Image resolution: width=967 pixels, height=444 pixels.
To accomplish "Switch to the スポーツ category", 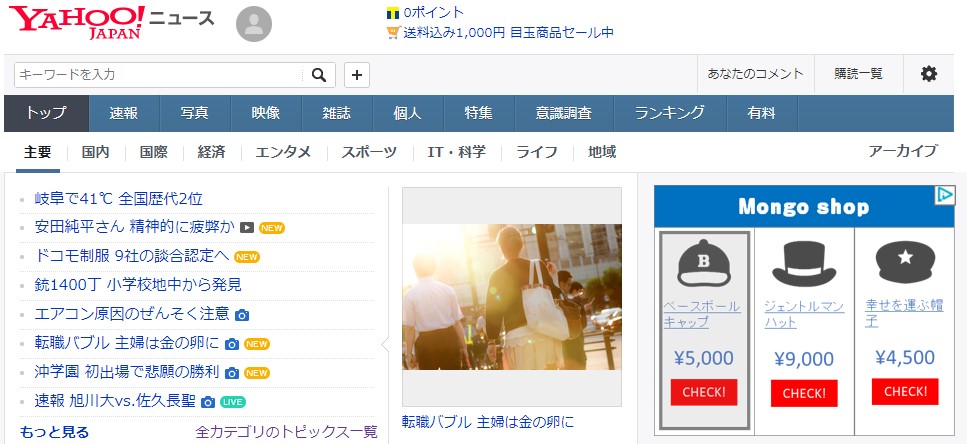I will point(369,152).
